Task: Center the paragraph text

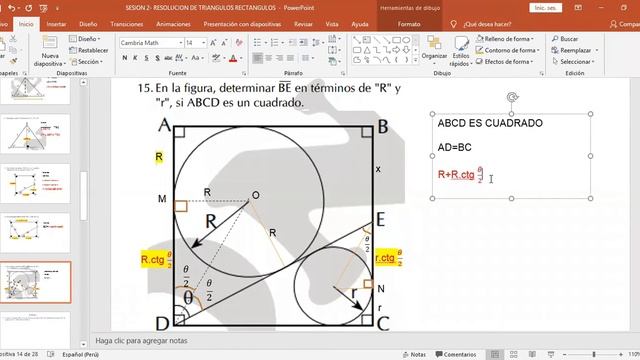Action: [269, 58]
